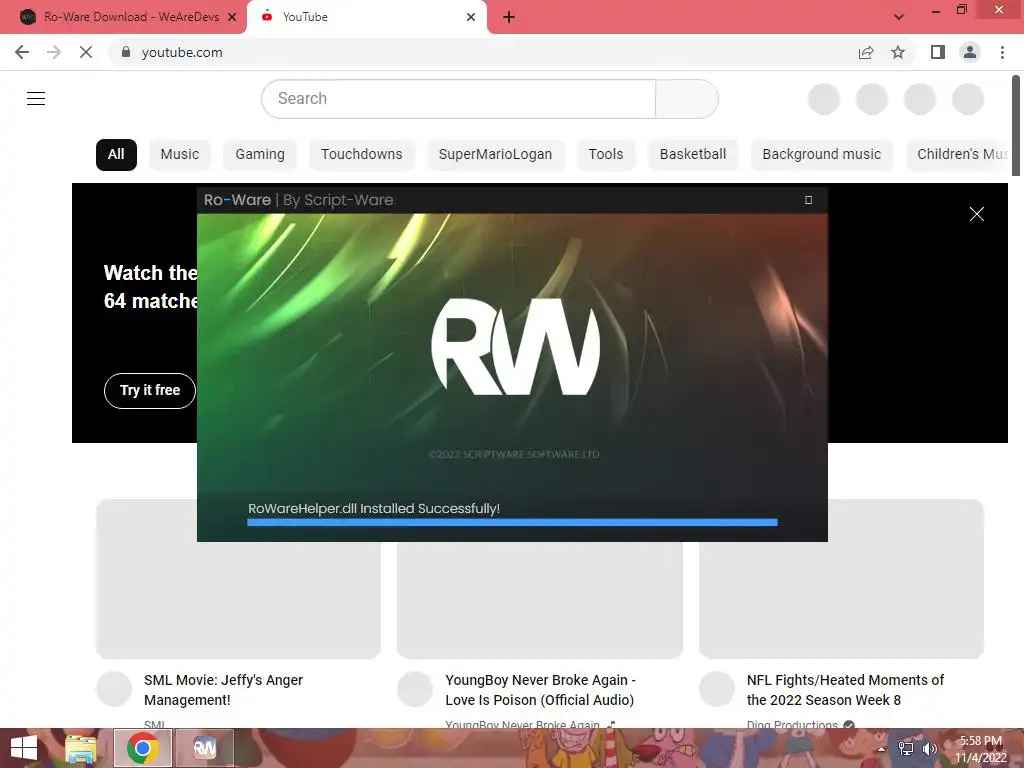This screenshot has width=1024, height=768.
Task: Click the RW logo in Ro-Ware splash
Action: coord(515,347)
